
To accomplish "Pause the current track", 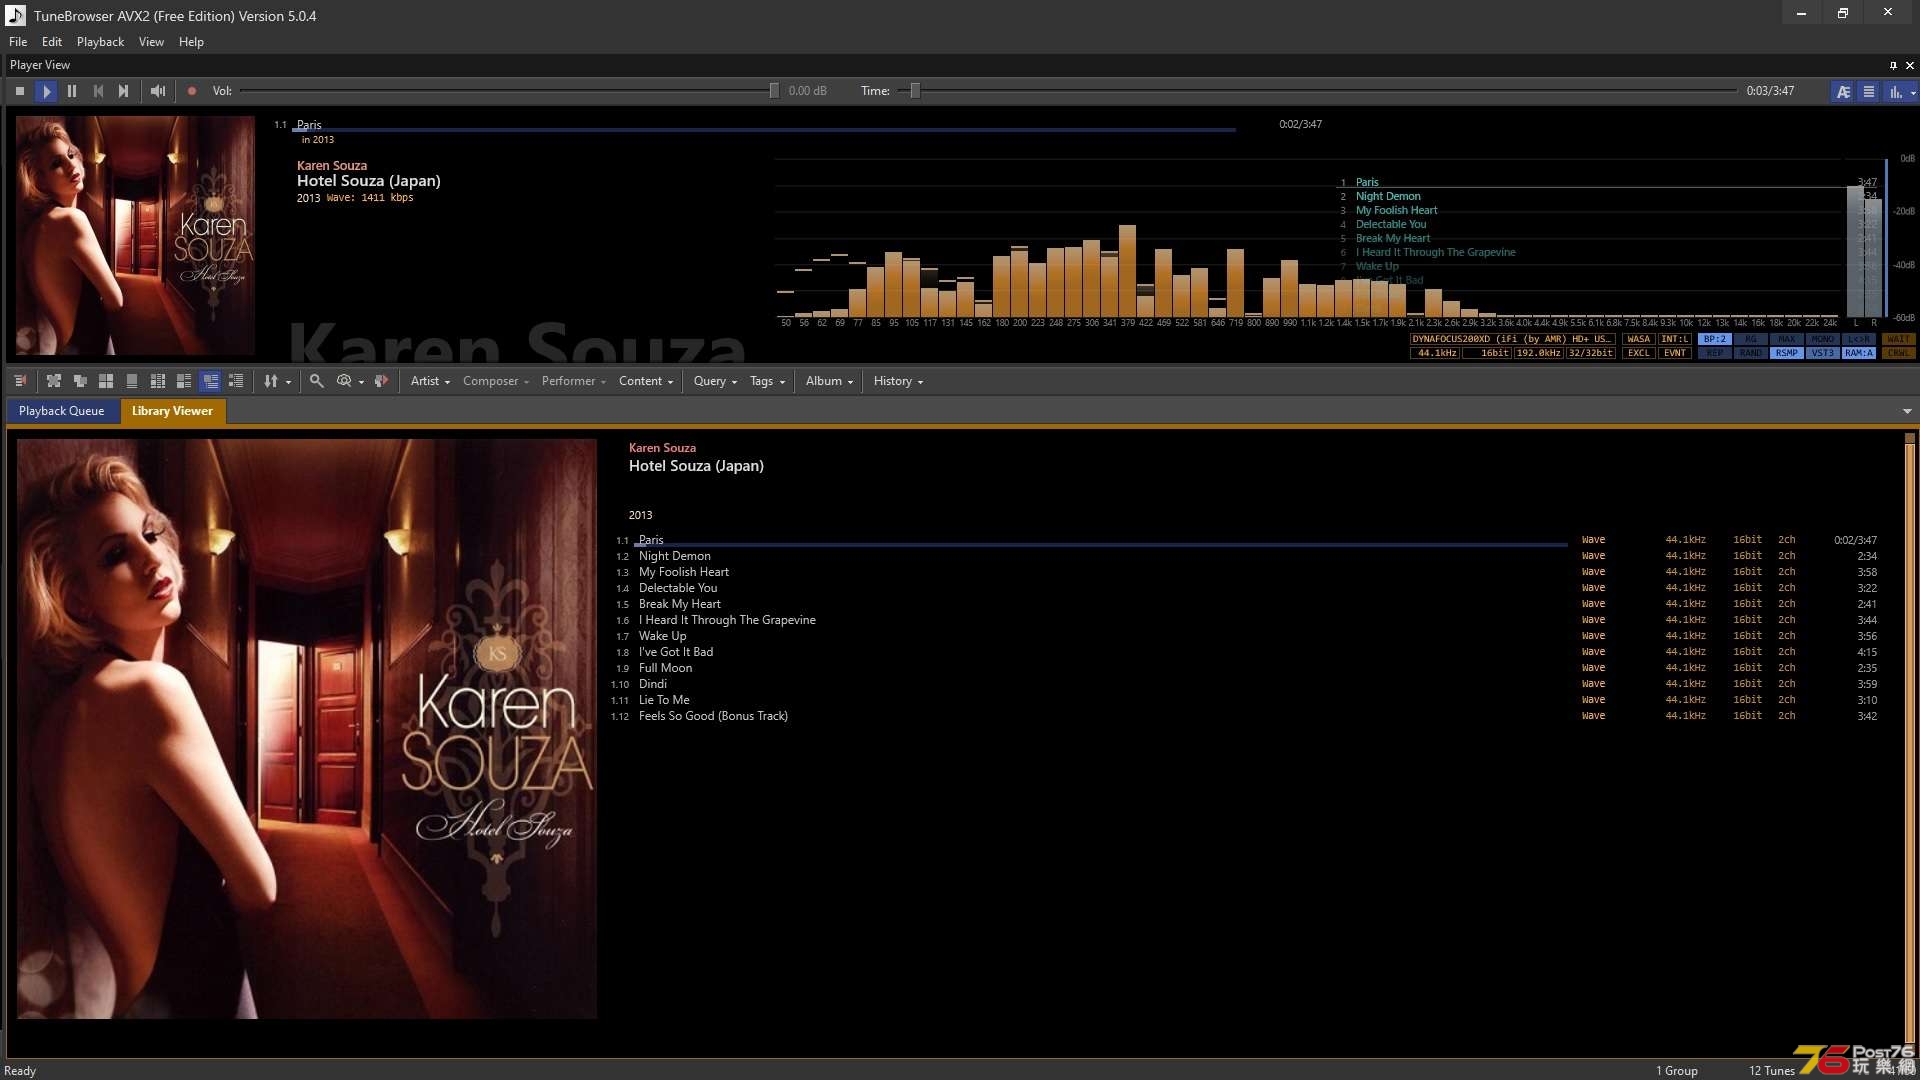I will (72, 91).
